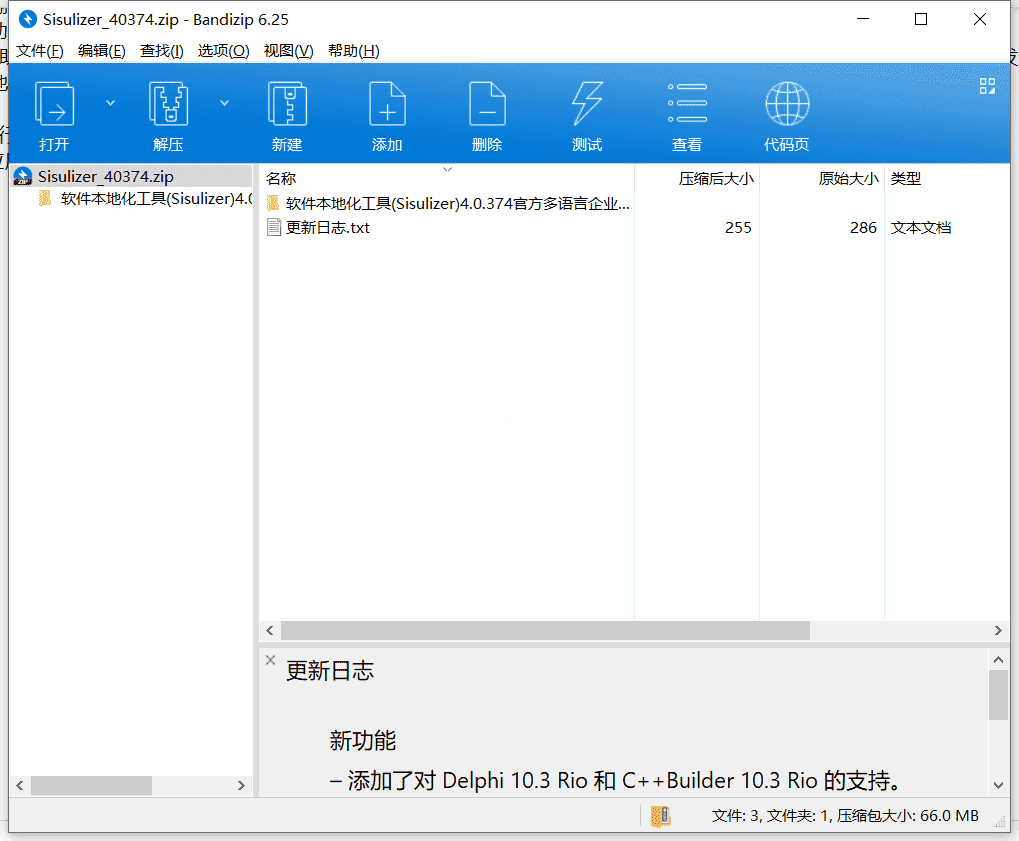Click preview pane scroll up arrow

click(998, 660)
